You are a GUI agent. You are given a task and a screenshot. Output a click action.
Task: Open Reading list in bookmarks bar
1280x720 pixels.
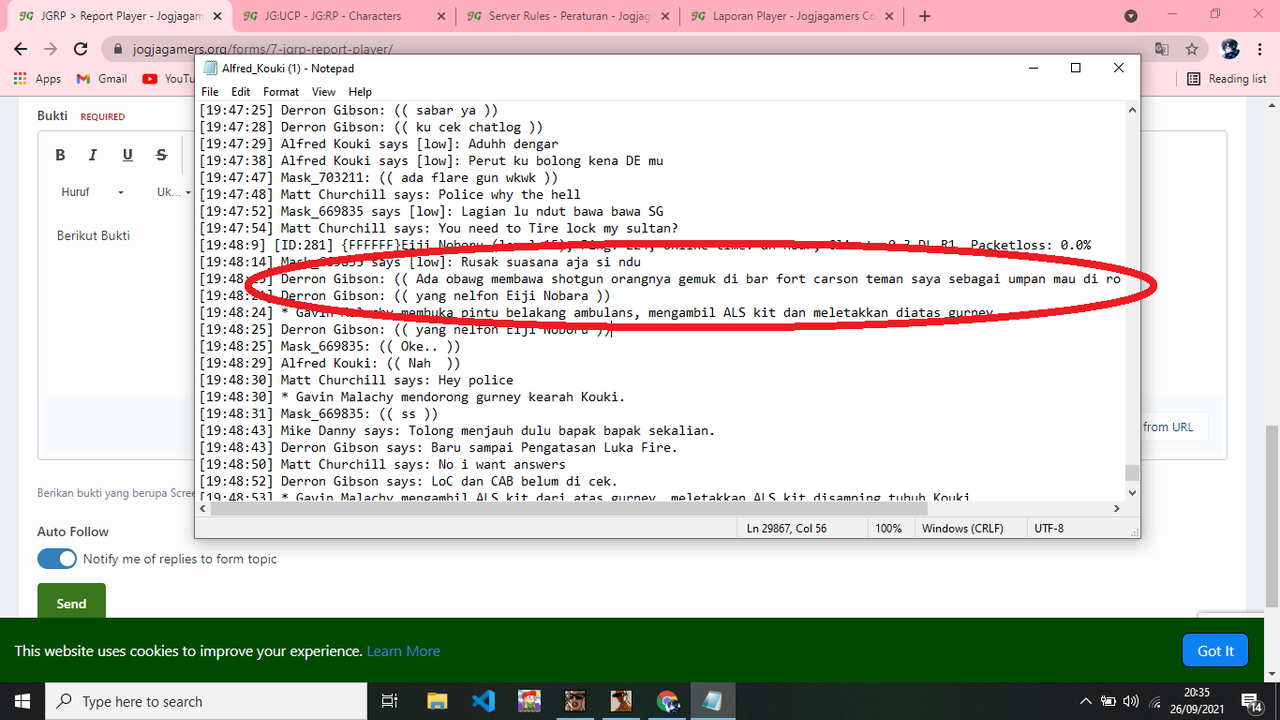click(x=1227, y=78)
